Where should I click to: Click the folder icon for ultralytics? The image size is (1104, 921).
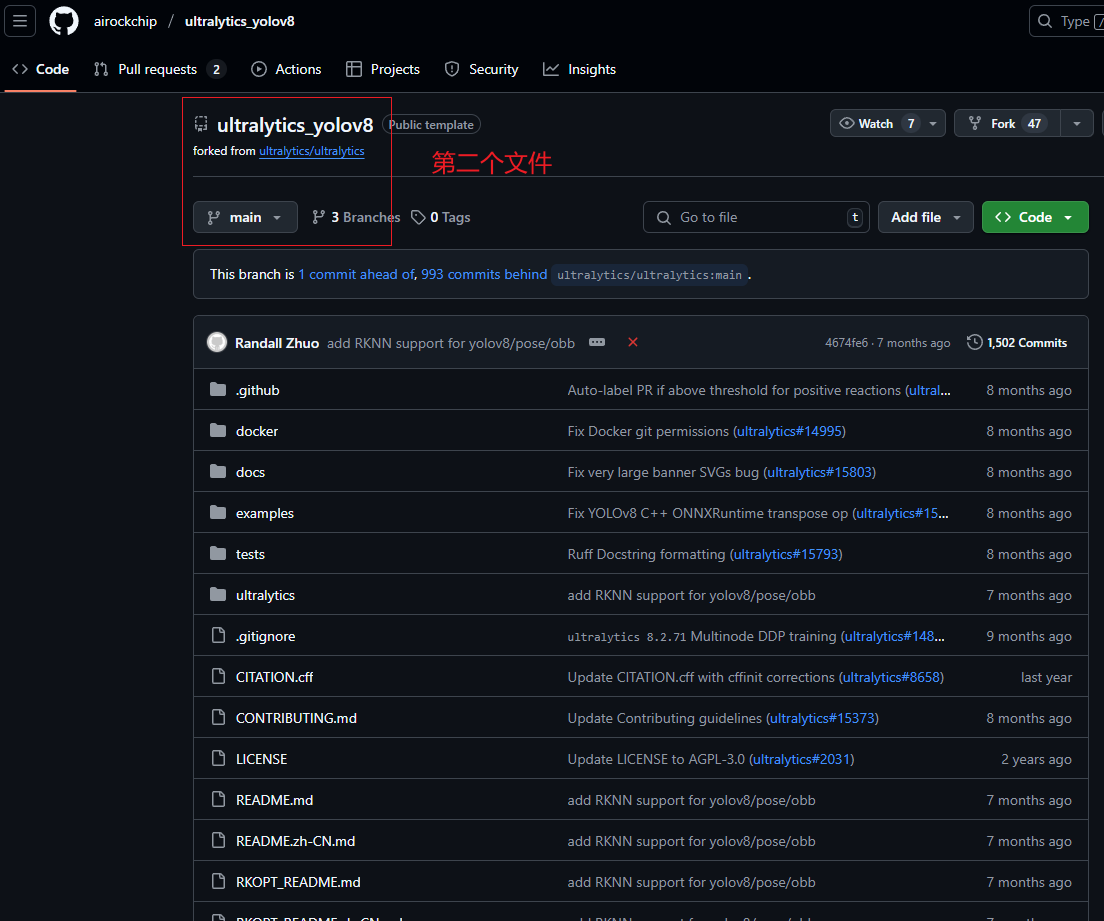point(218,594)
